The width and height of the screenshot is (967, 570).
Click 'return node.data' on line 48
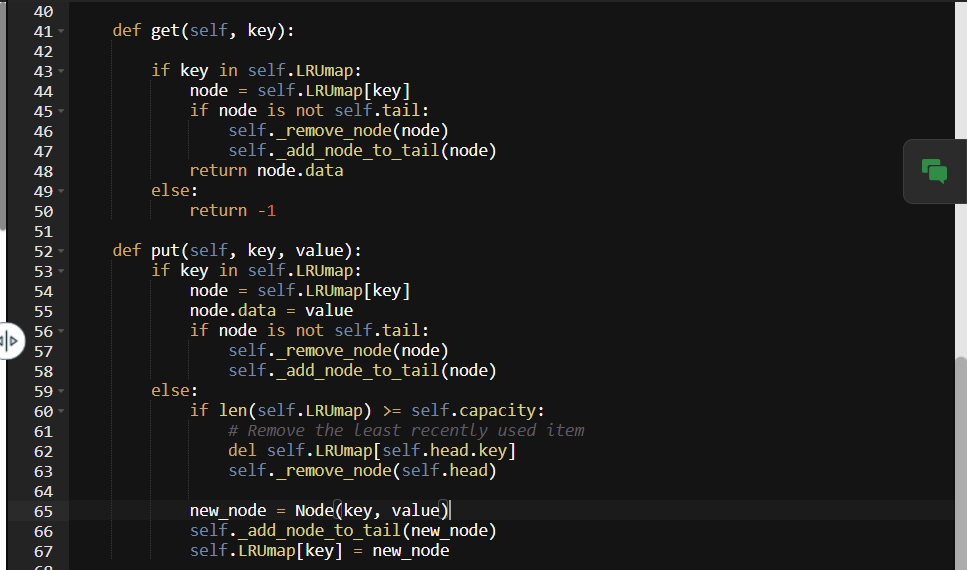click(x=266, y=170)
